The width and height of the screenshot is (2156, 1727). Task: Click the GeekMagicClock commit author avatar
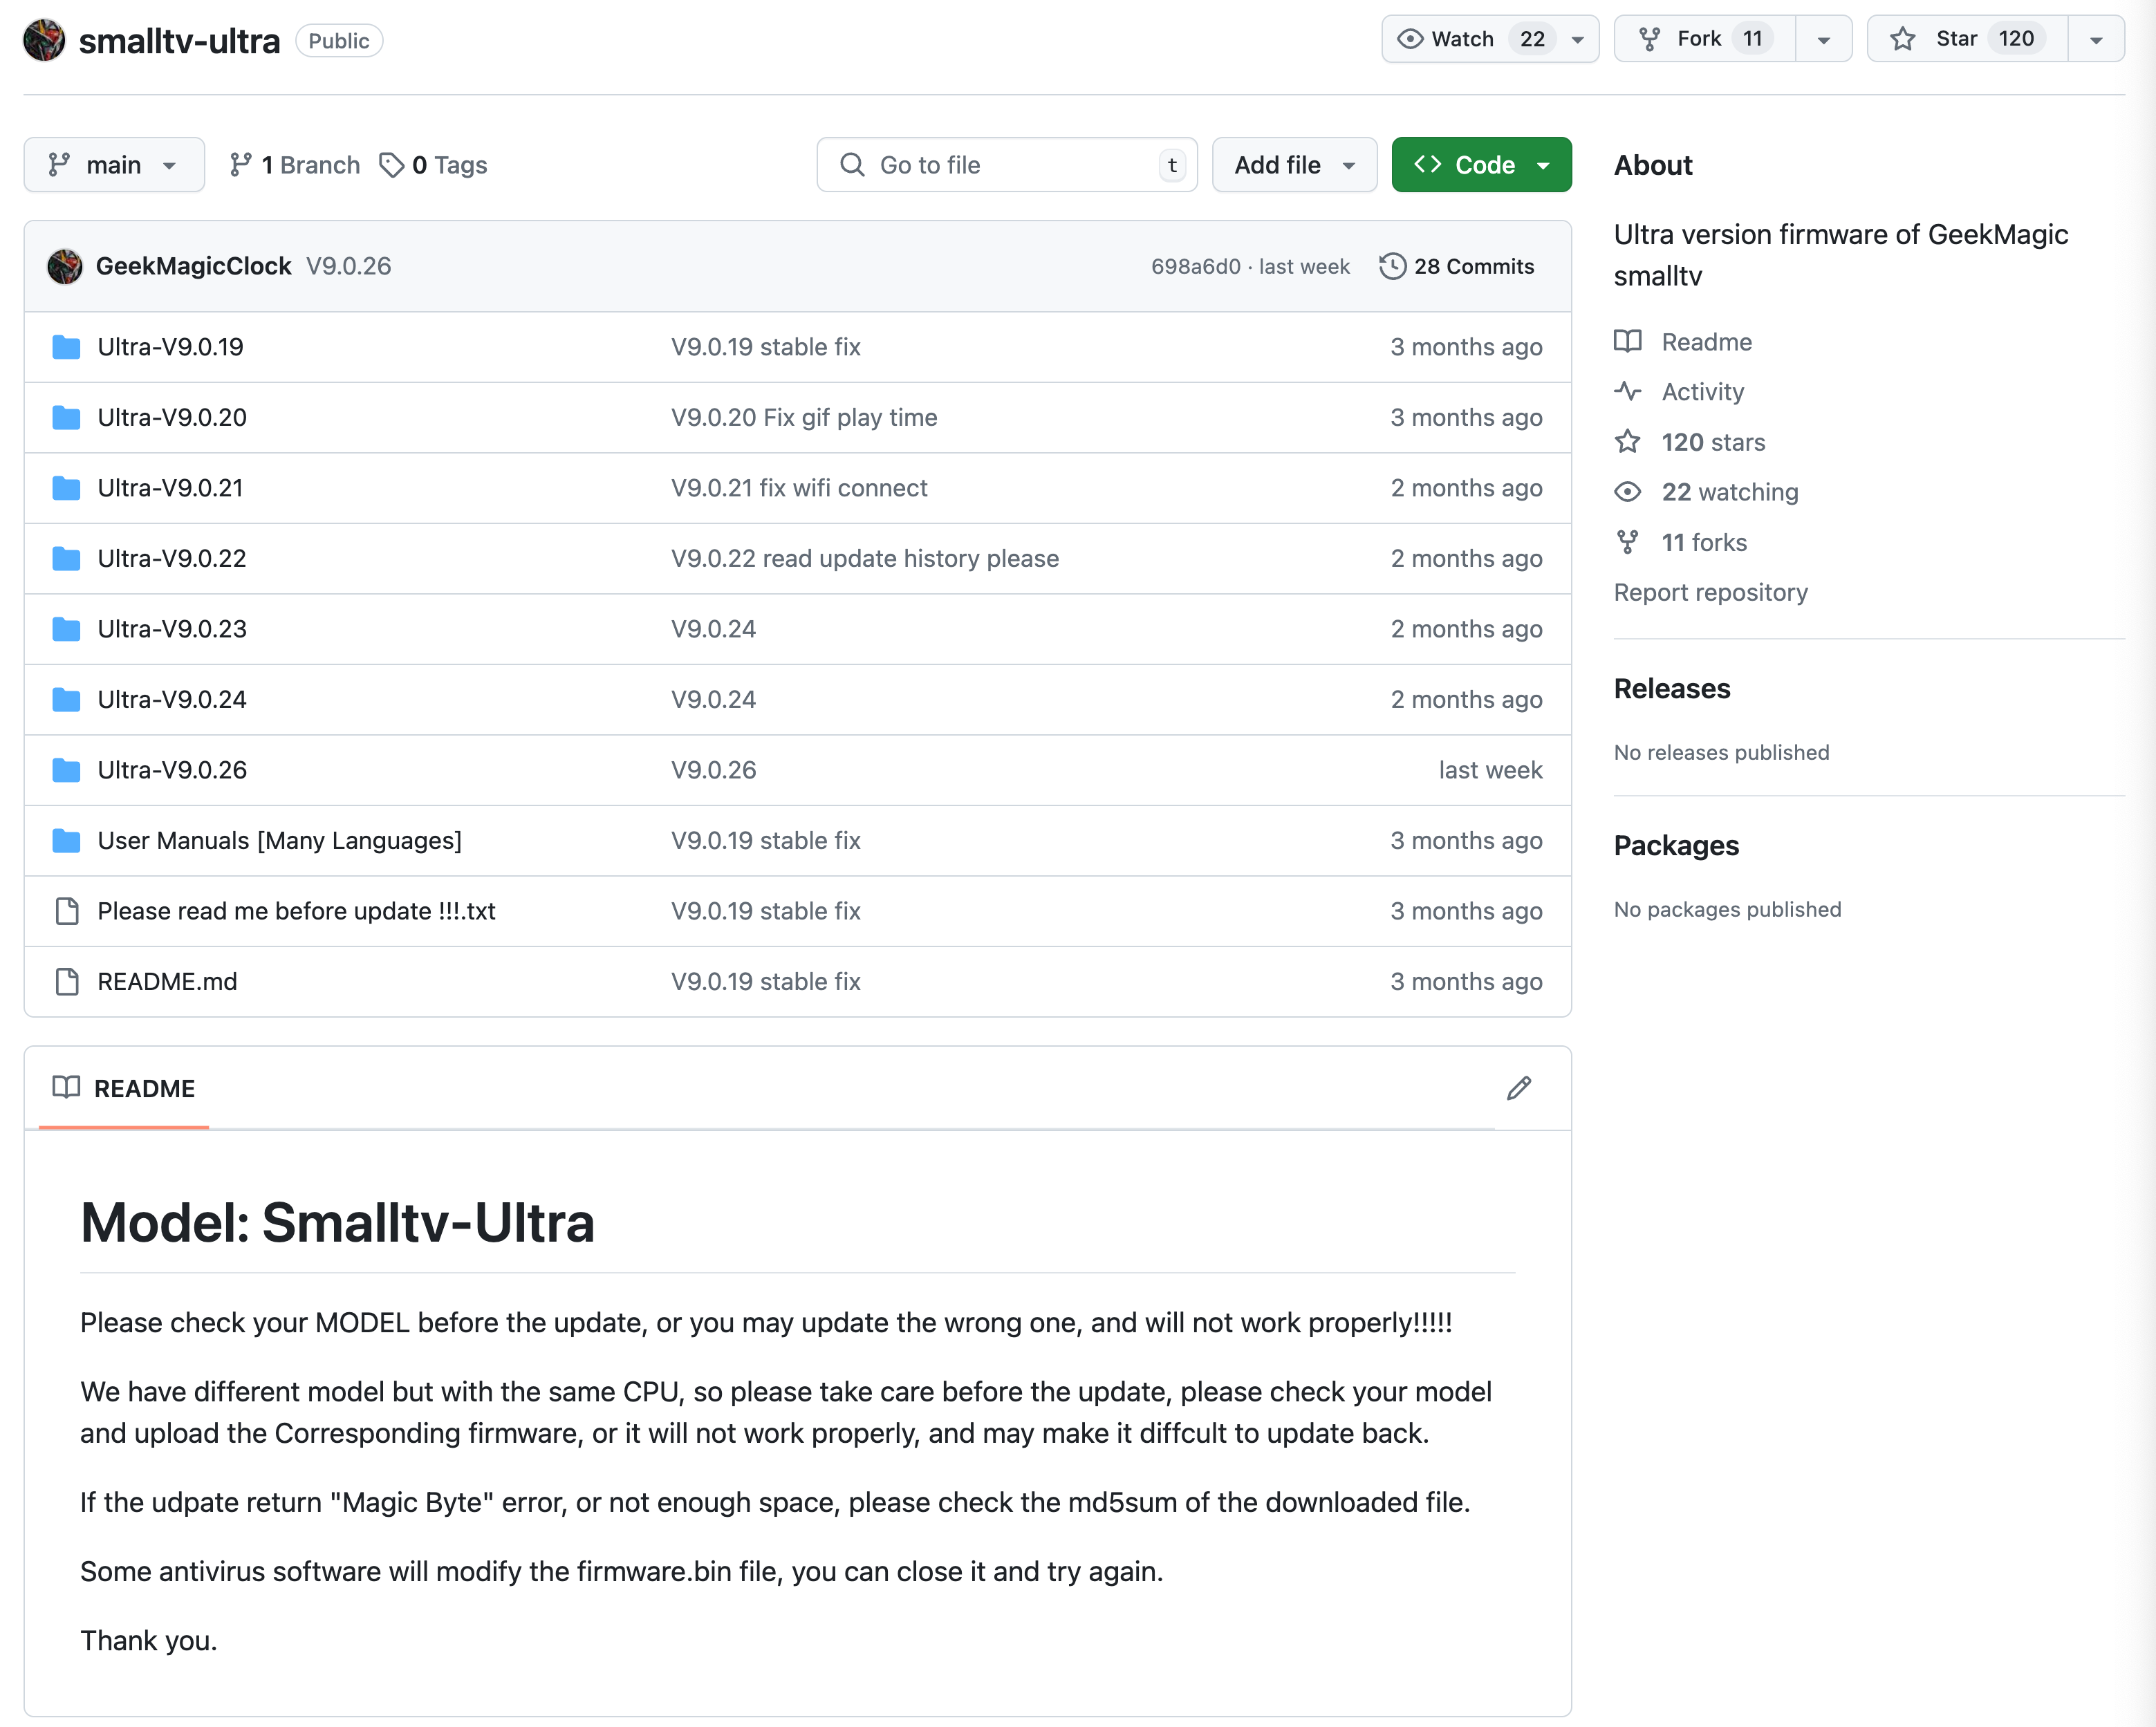[x=65, y=266]
